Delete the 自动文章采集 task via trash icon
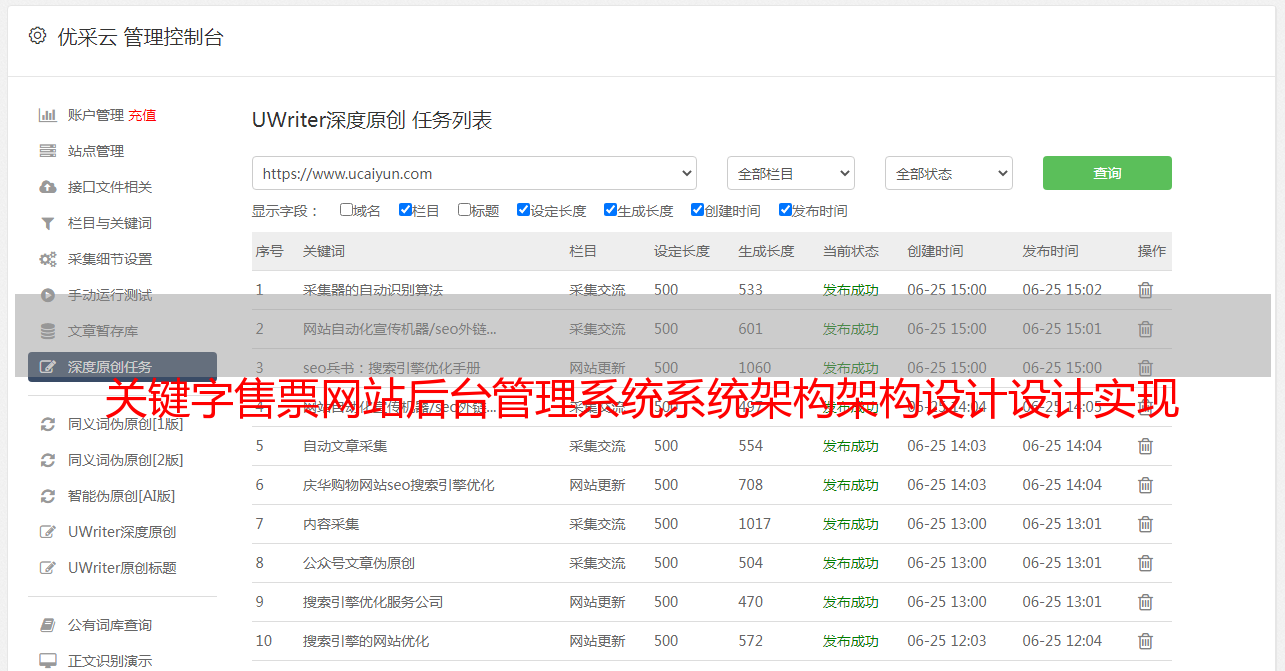The height and width of the screenshot is (671, 1285). click(1145, 446)
